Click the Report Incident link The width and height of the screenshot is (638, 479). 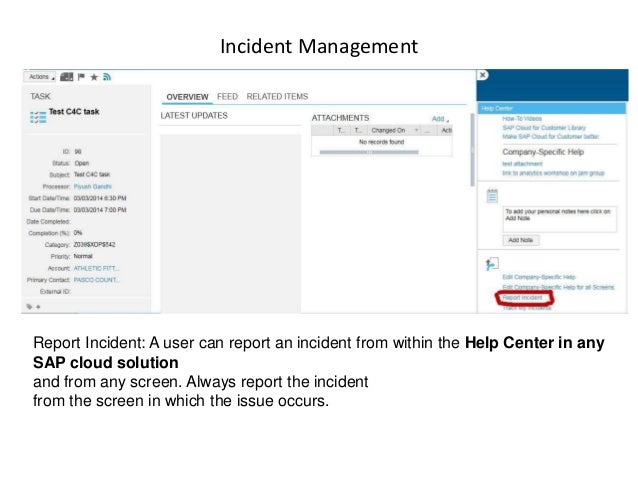(x=522, y=298)
